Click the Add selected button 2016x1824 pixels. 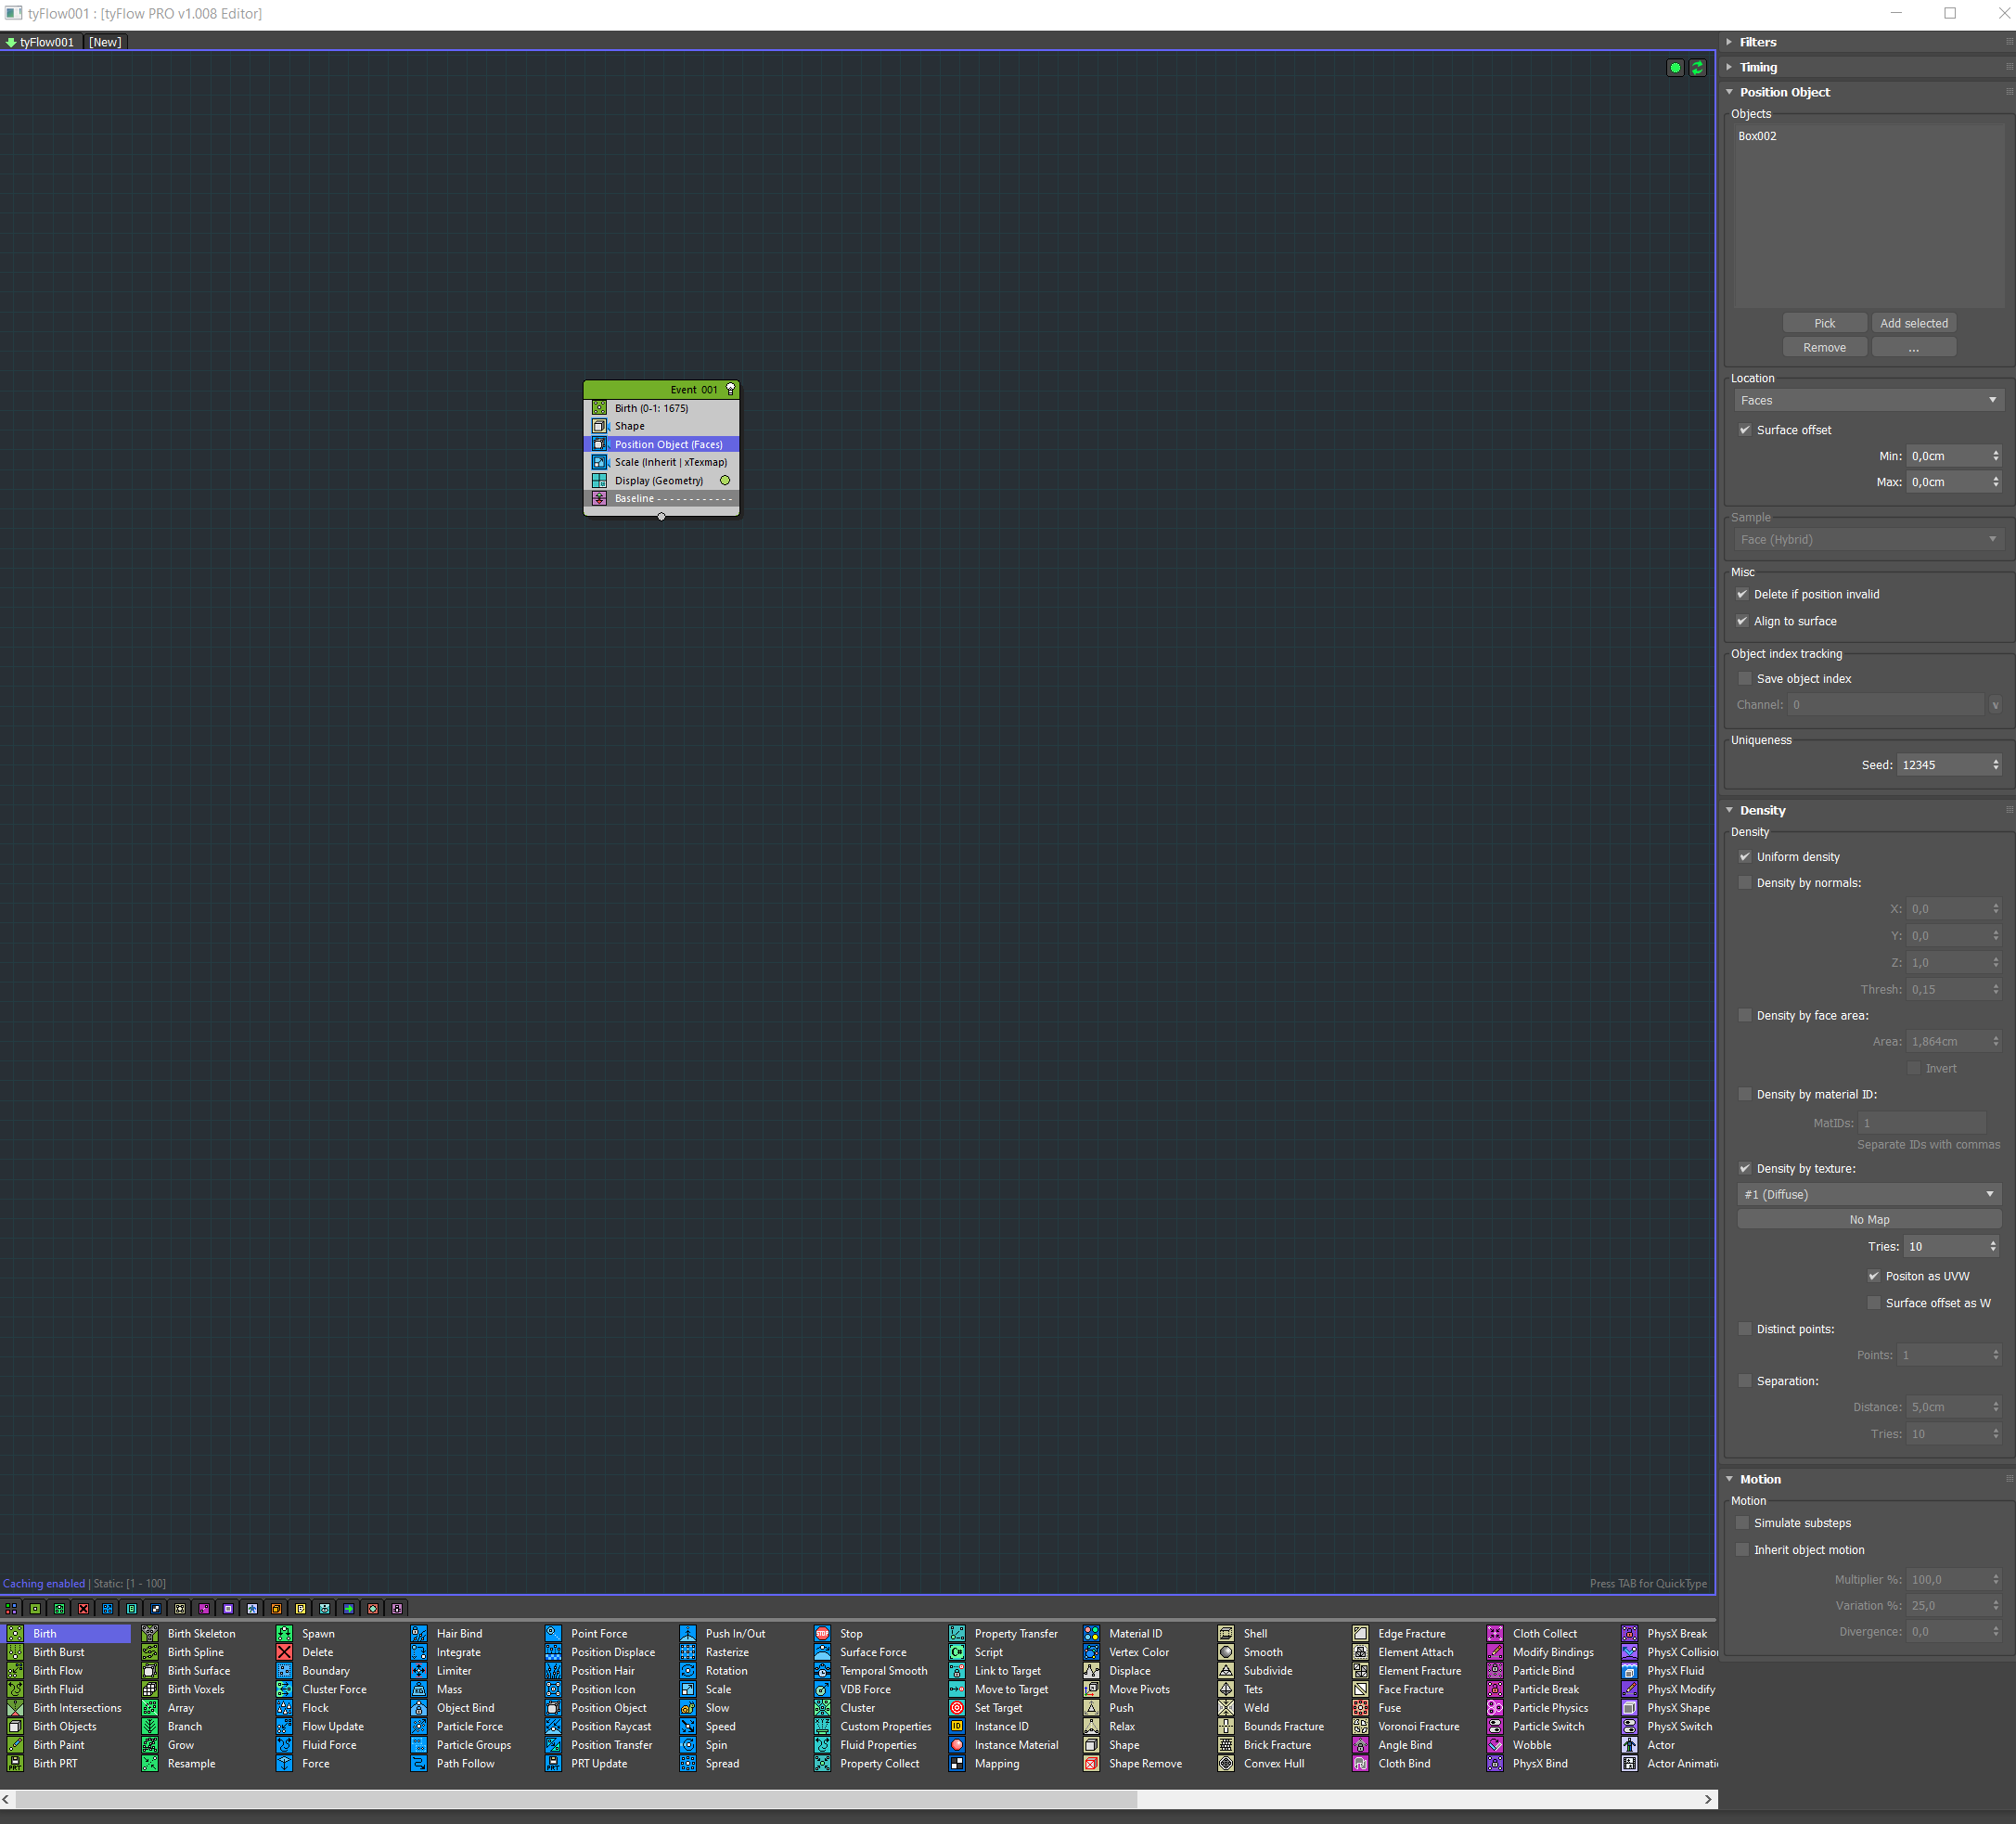1913,323
